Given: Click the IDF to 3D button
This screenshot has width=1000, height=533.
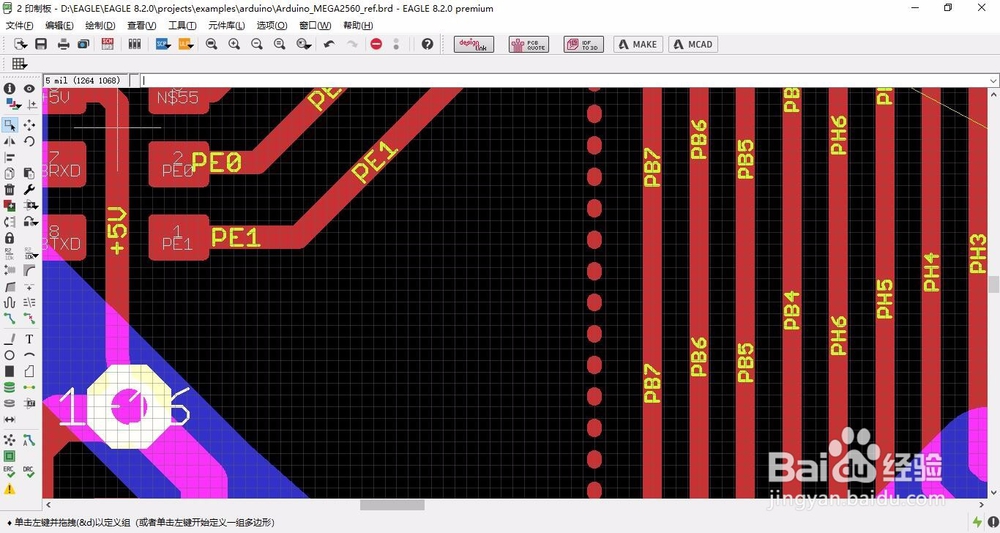Looking at the screenshot, I should coord(584,44).
